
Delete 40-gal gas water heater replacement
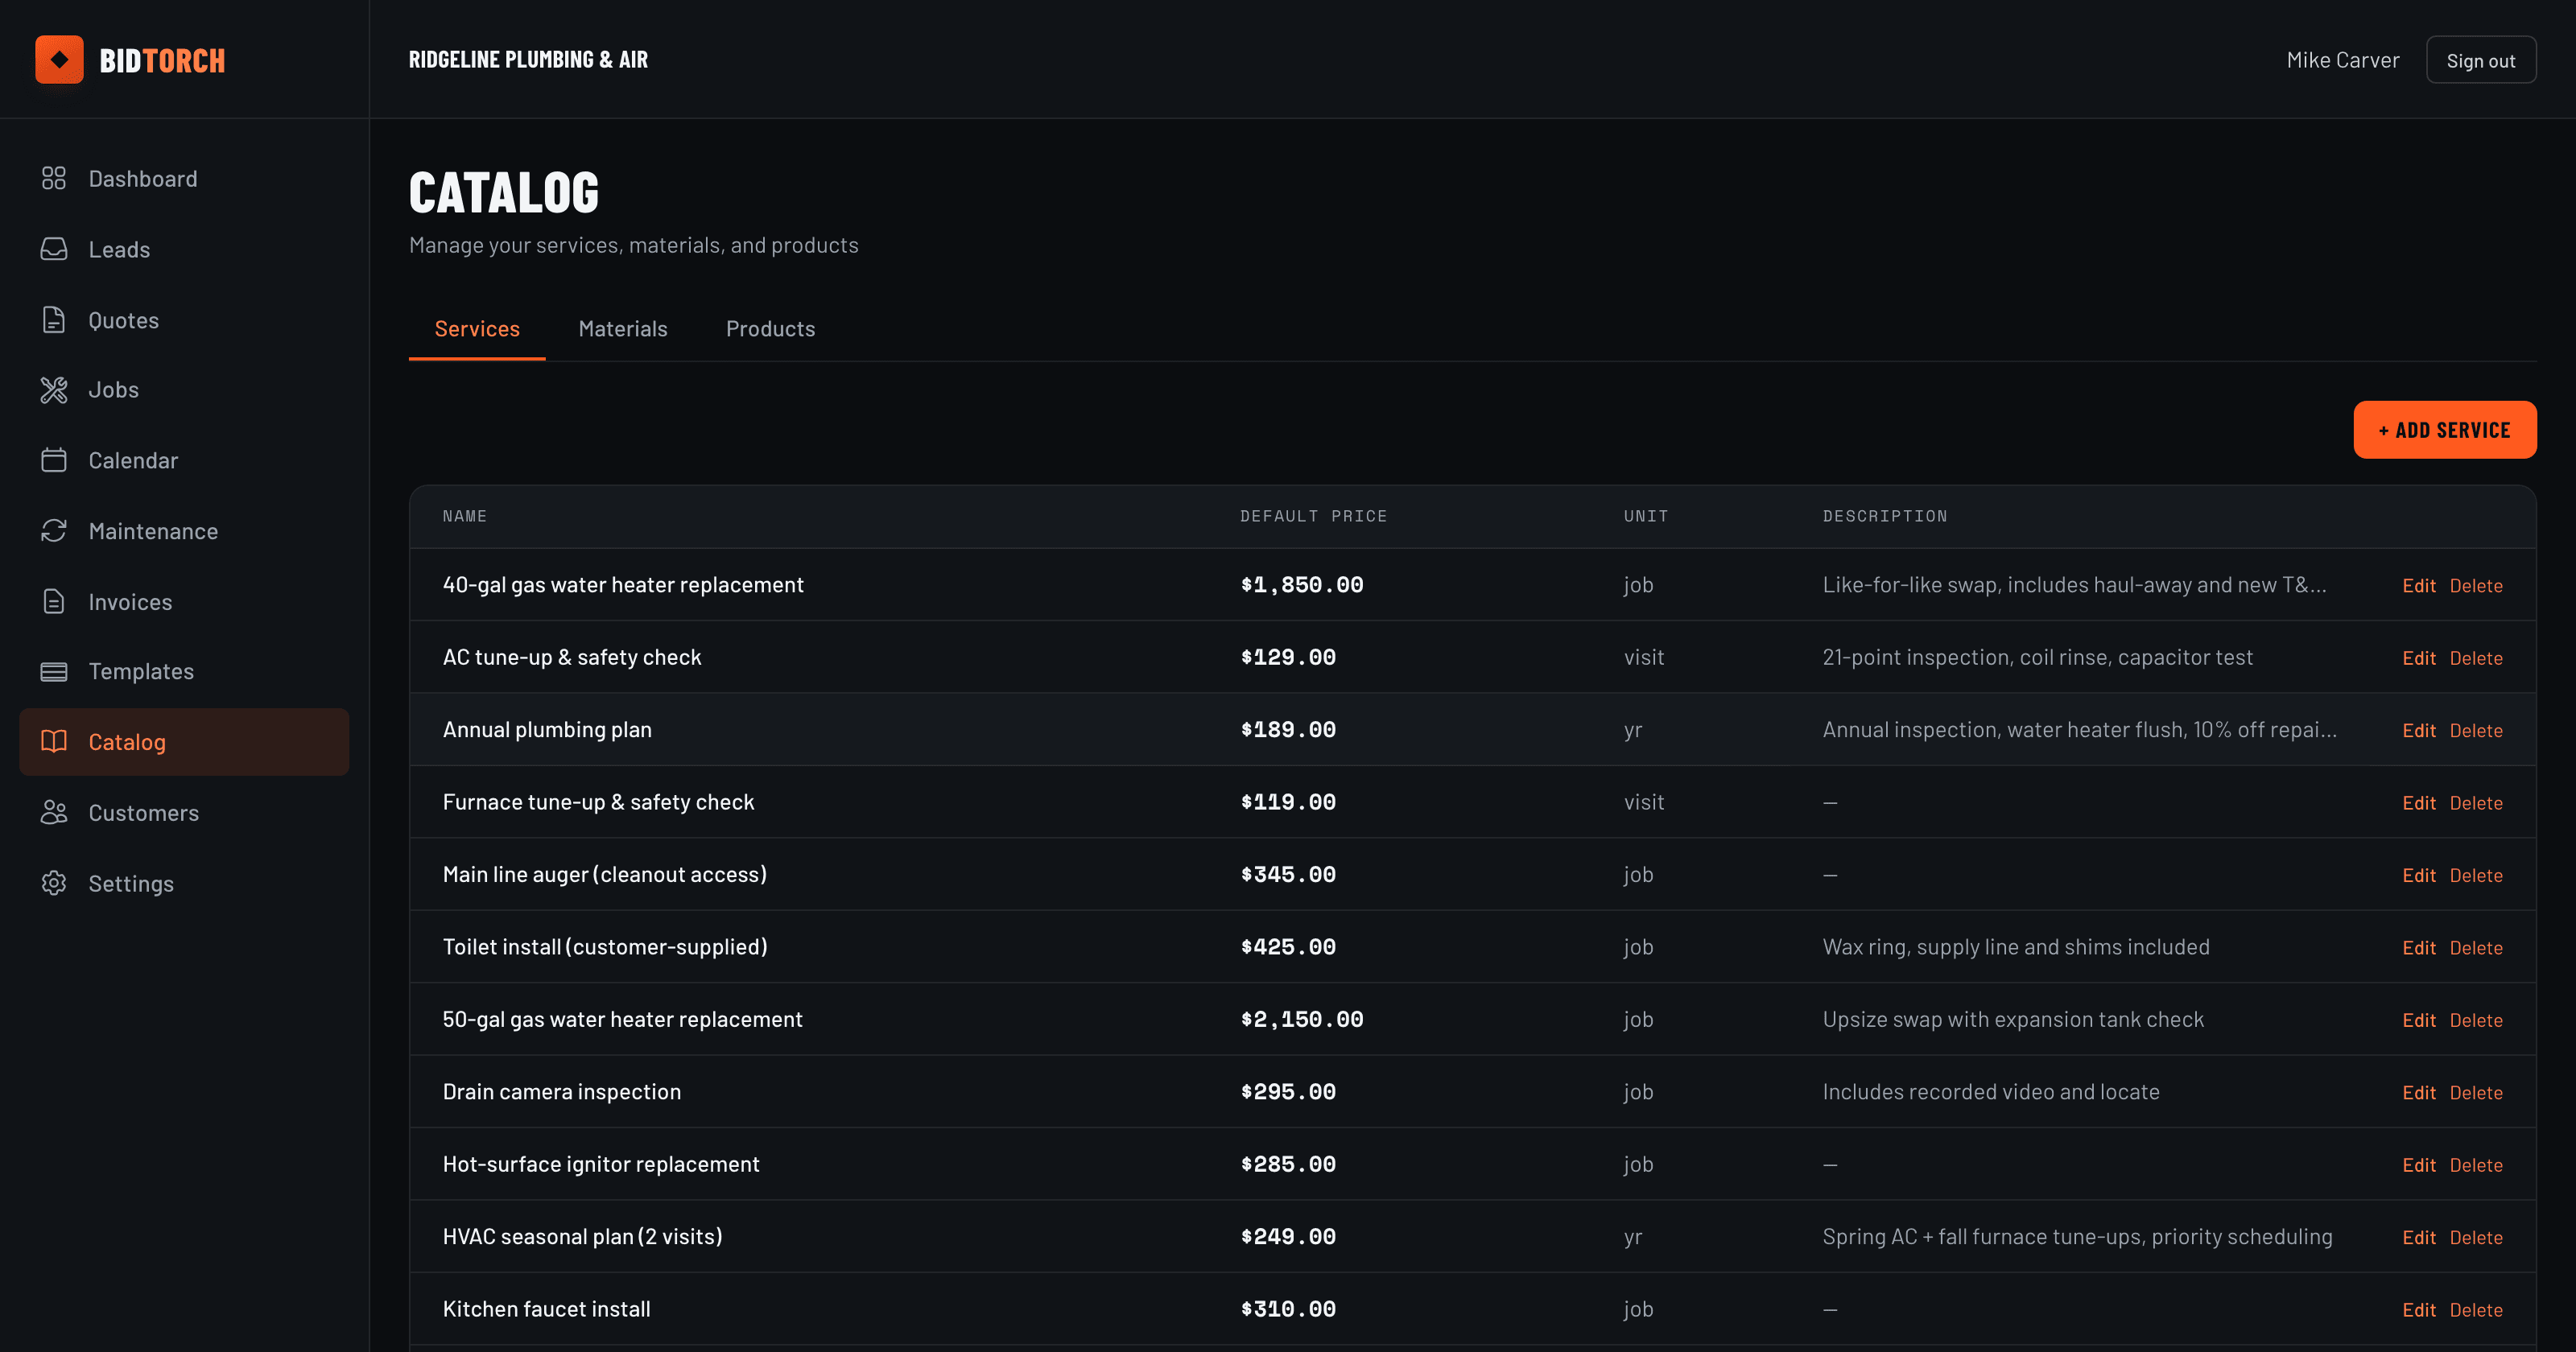click(x=2475, y=586)
